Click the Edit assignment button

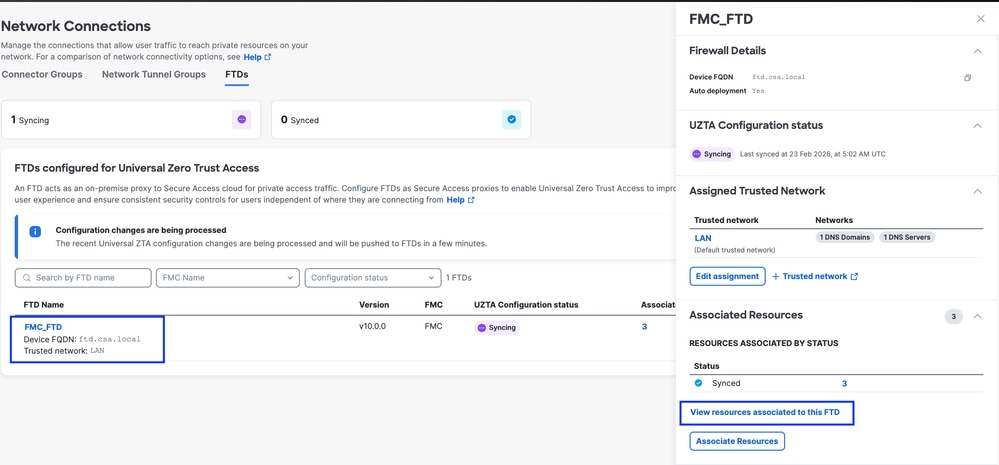click(728, 276)
